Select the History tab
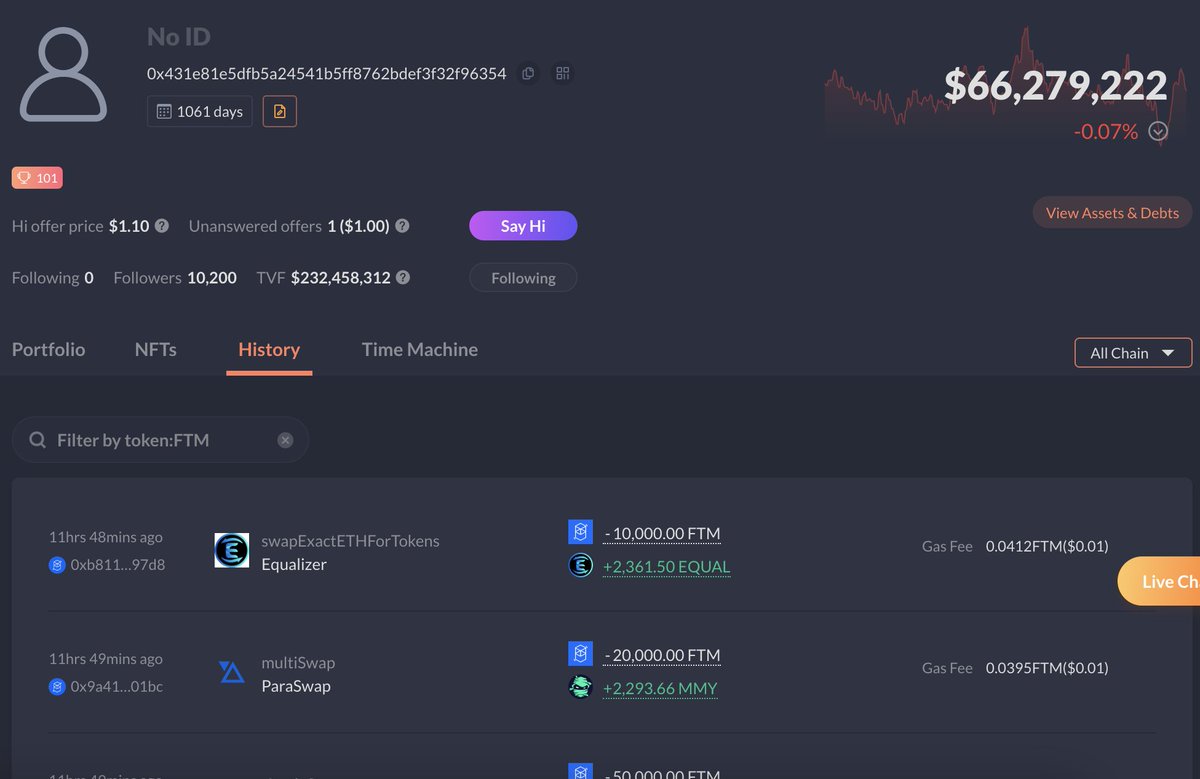This screenshot has height=779, width=1200. [269, 349]
